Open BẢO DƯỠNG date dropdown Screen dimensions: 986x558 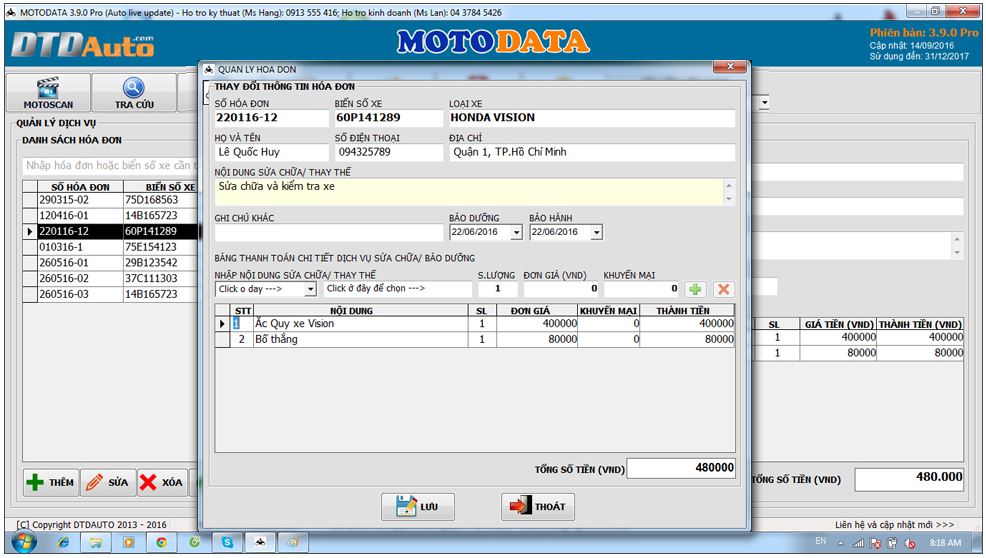pos(516,233)
